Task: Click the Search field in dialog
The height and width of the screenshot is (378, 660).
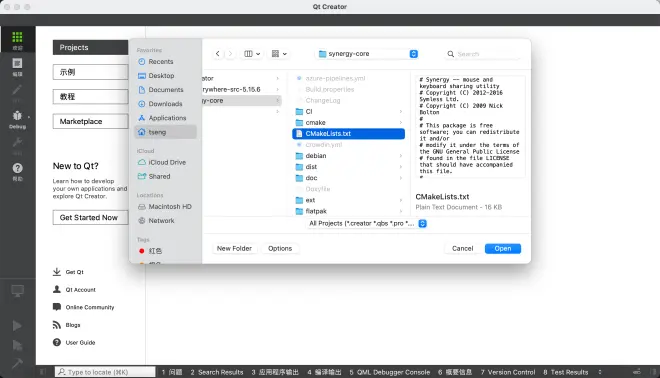Action: pyautogui.click(x=483, y=54)
